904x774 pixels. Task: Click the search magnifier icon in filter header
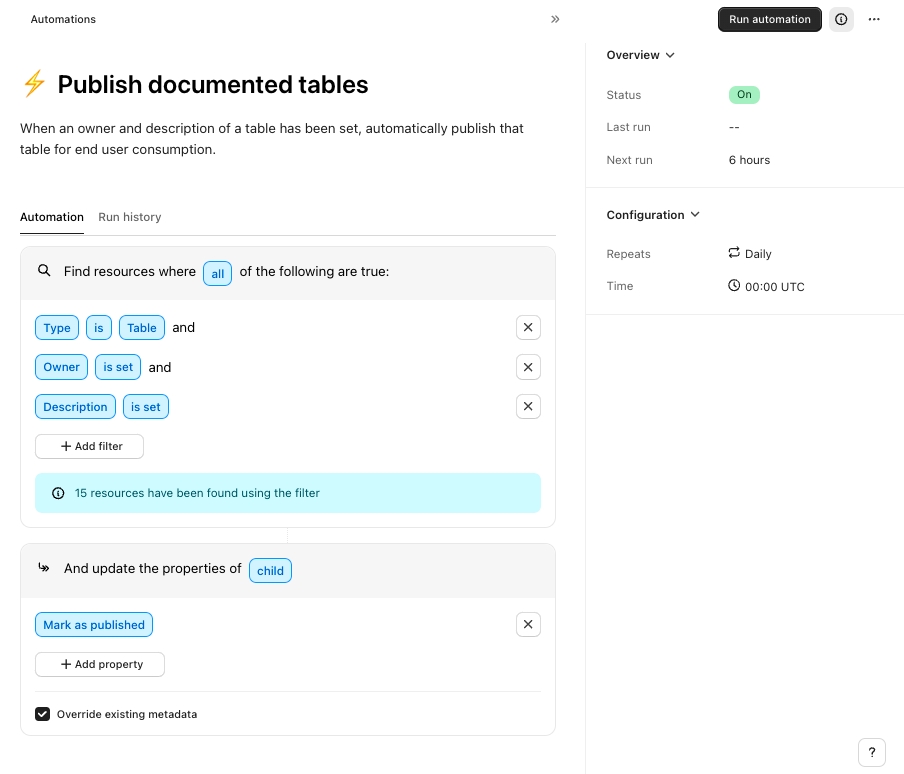pyautogui.click(x=44, y=270)
